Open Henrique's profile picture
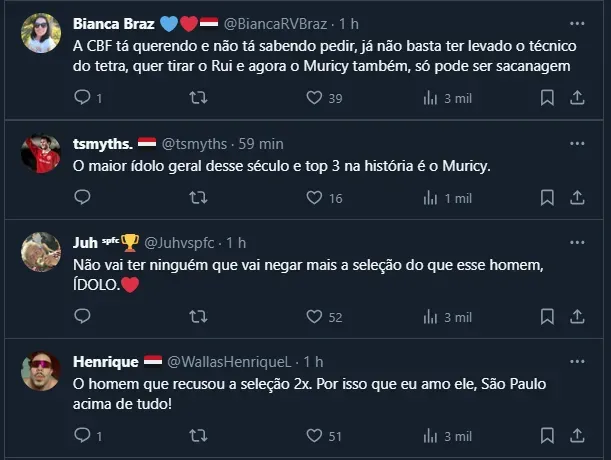 [x=41, y=370]
